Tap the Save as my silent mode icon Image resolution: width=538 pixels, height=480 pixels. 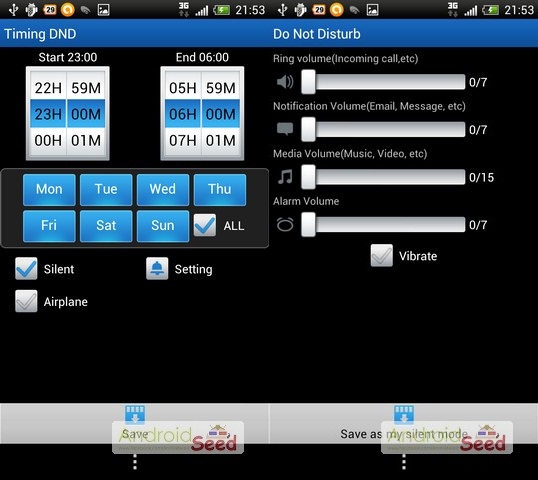pos(404,415)
